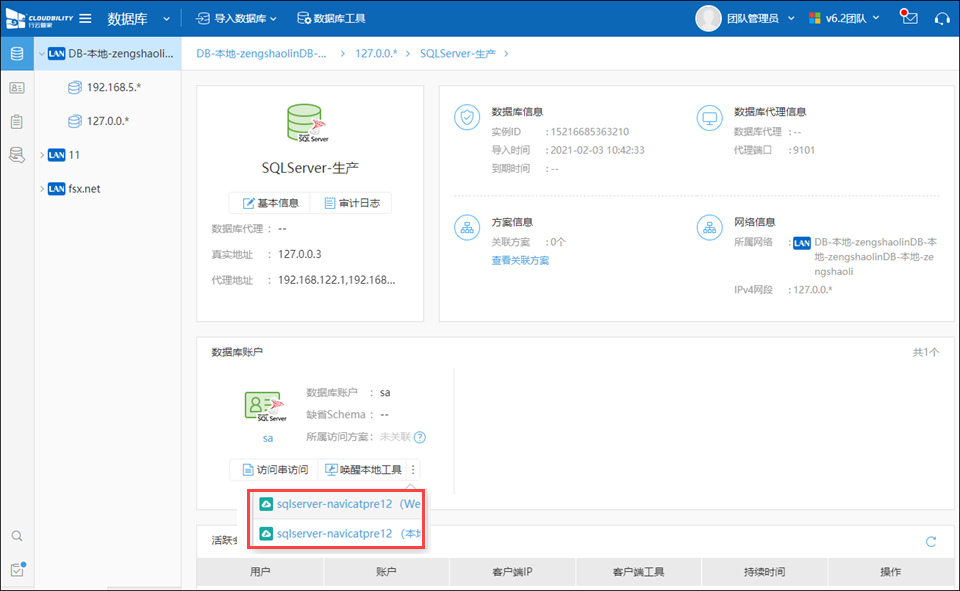Click the database icon in left sidebar
The height and width of the screenshot is (591, 960).
[16, 53]
